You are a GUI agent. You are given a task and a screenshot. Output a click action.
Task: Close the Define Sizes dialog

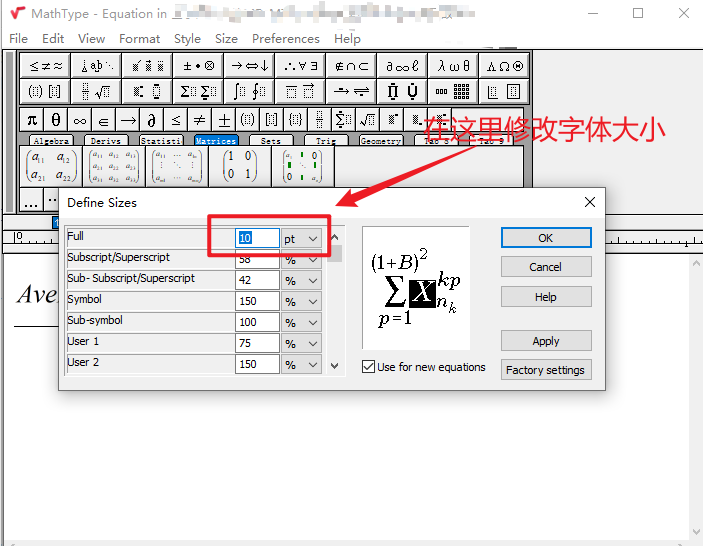pyautogui.click(x=590, y=202)
